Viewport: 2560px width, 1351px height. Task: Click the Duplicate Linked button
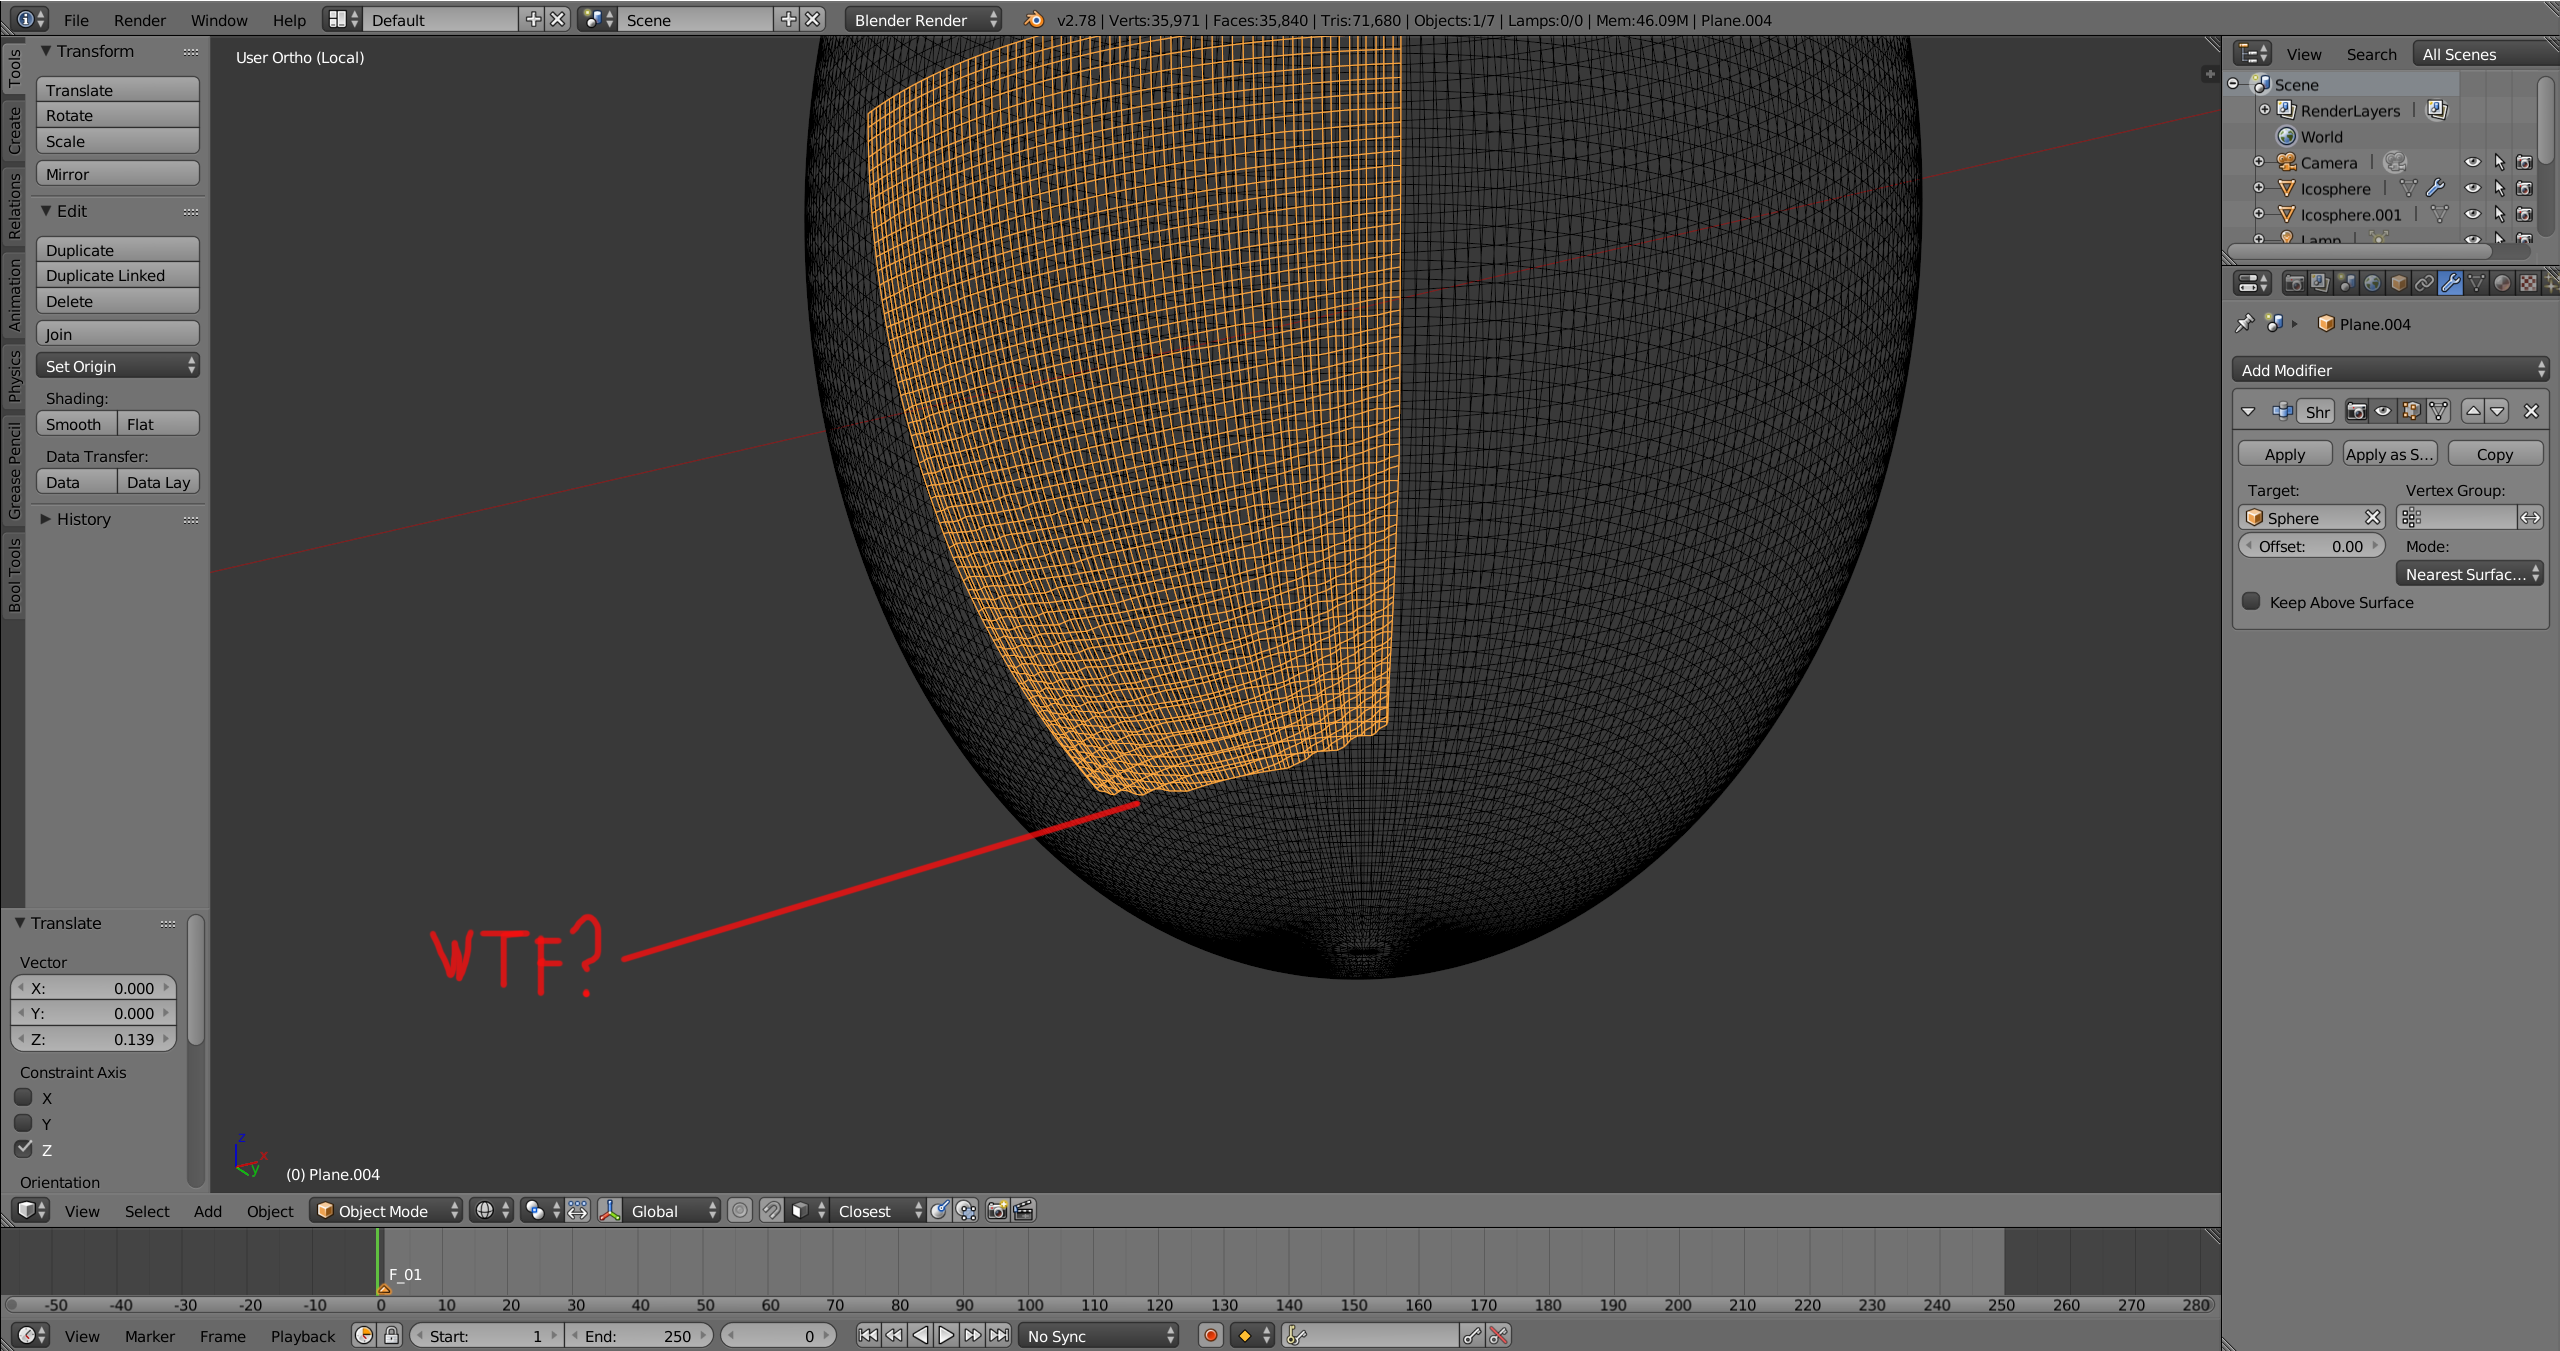(x=117, y=276)
